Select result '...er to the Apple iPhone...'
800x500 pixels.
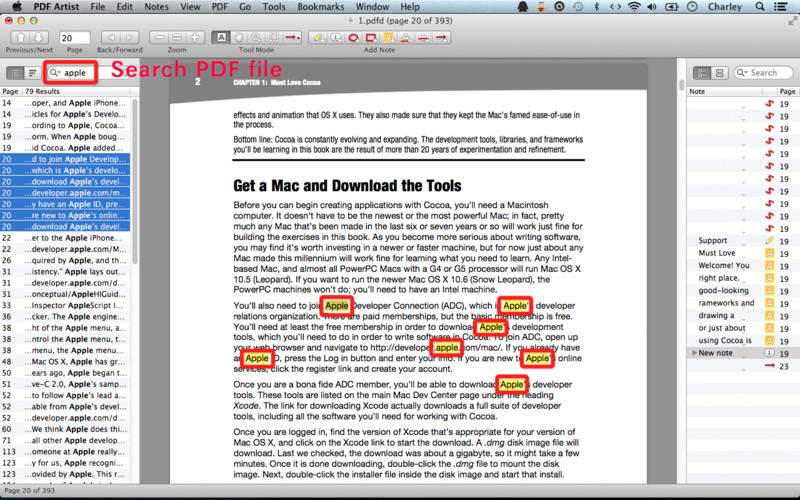pyautogui.click(x=65, y=238)
